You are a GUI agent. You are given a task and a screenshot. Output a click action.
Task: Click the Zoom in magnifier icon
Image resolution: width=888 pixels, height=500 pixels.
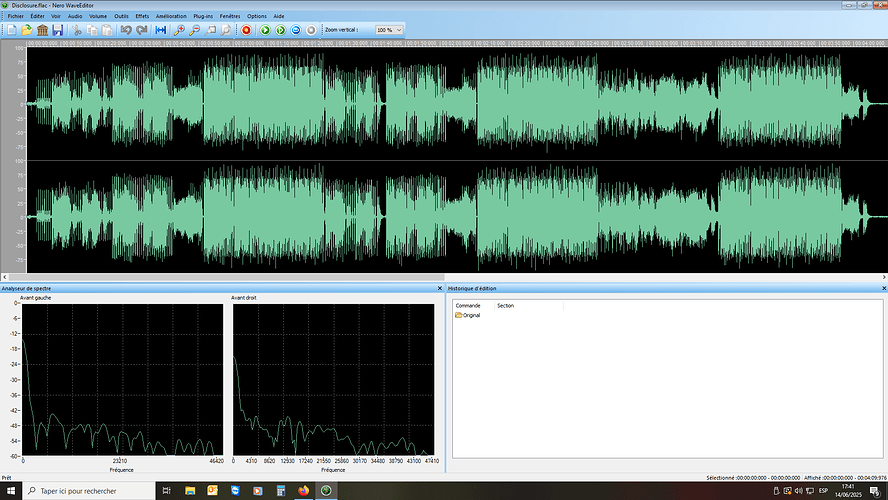[x=179, y=30]
